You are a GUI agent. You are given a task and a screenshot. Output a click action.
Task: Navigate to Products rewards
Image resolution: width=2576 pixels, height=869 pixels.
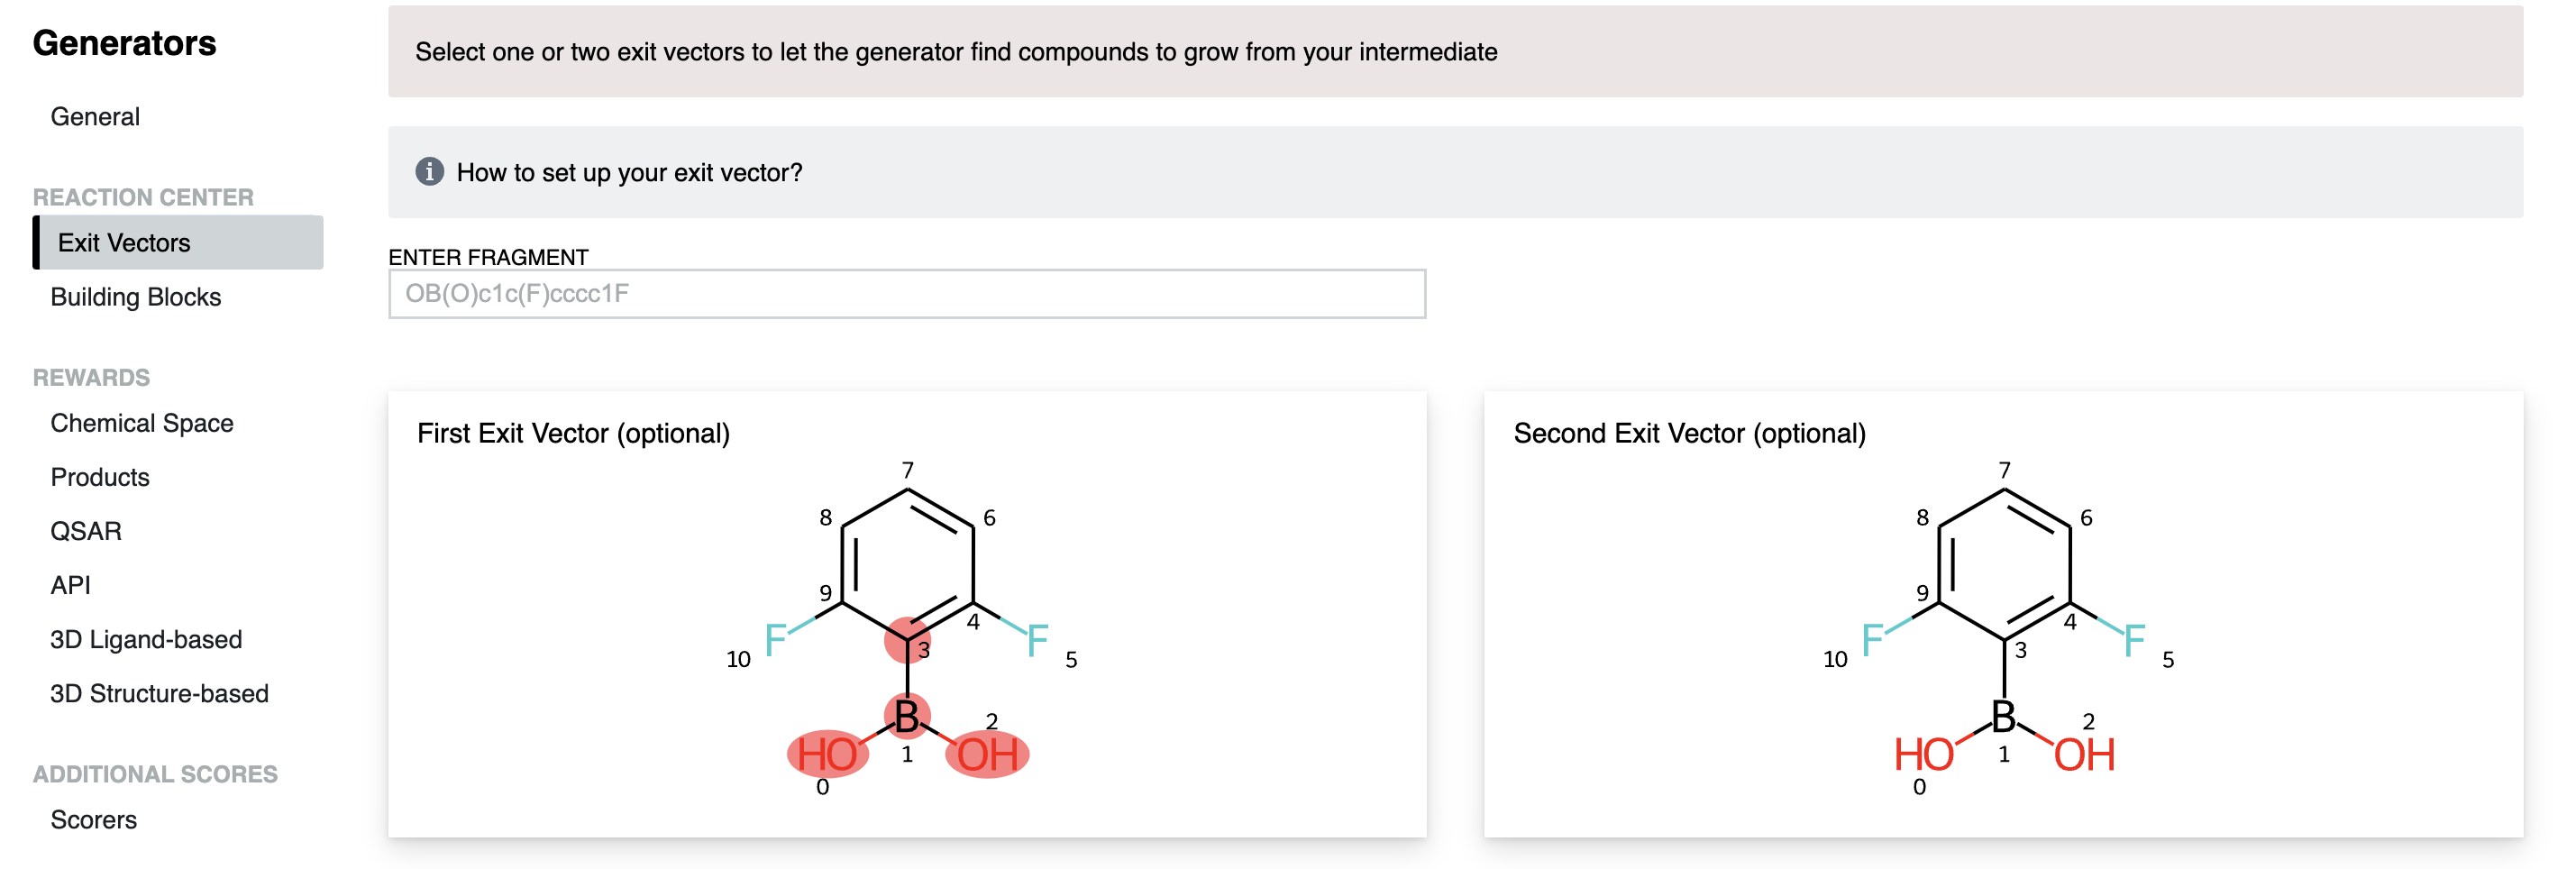pyautogui.click(x=100, y=477)
